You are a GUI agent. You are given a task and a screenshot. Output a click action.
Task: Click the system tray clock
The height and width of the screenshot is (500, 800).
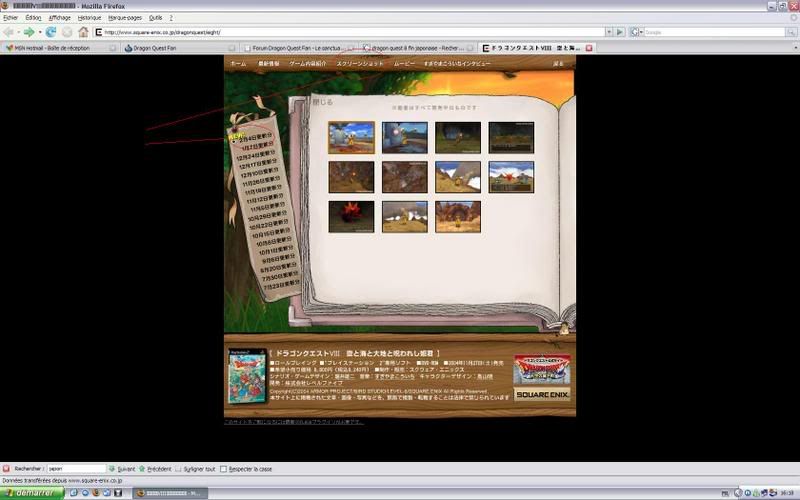tap(788, 493)
